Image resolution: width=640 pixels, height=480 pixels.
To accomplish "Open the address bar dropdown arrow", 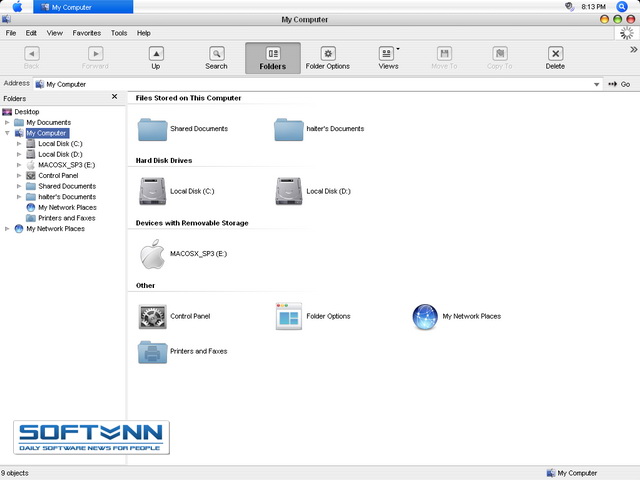I will (596, 84).
